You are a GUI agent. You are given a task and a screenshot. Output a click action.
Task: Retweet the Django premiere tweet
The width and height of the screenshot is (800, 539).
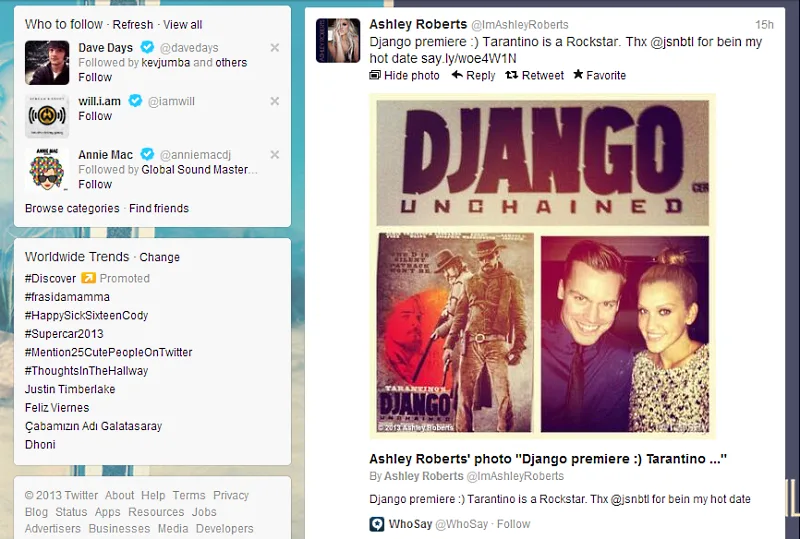[x=535, y=75]
